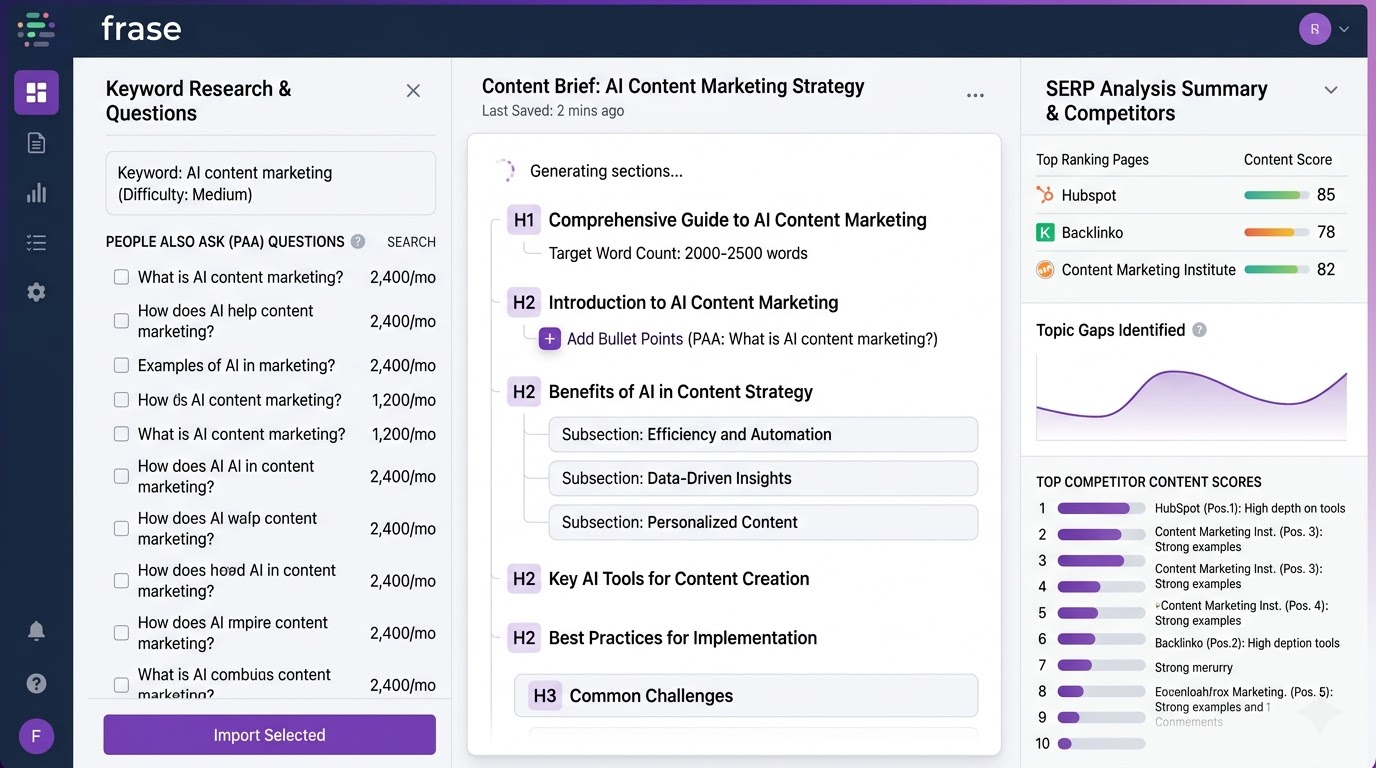The width and height of the screenshot is (1376, 768).
Task: Click the Add Bullet Points link
Action: 625,339
